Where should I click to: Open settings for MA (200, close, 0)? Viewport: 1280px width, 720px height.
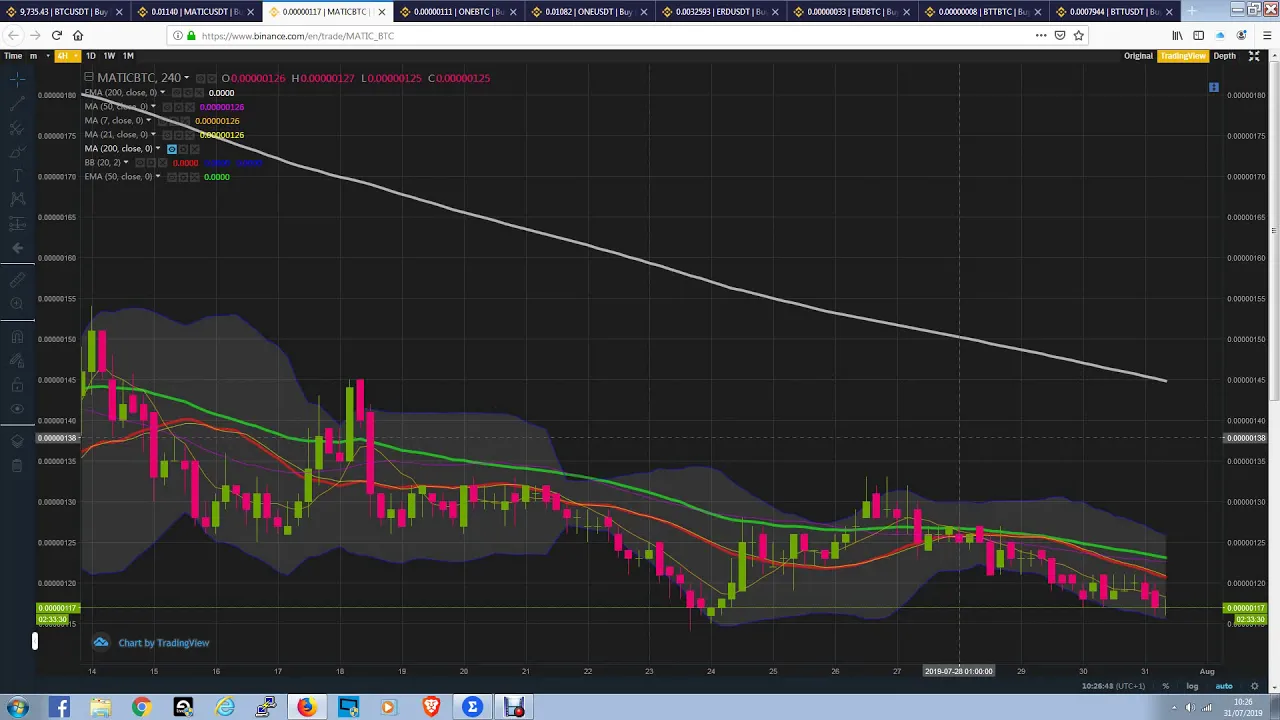pos(183,149)
